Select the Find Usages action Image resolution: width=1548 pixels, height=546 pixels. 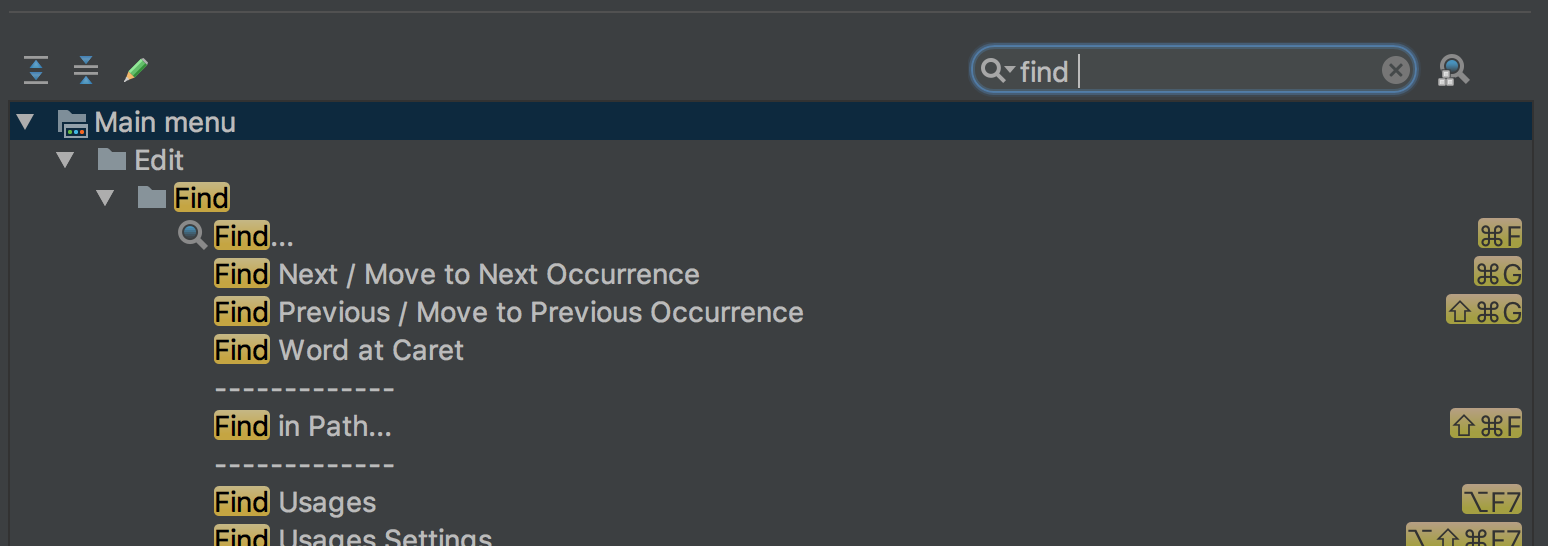[x=296, y=502]
